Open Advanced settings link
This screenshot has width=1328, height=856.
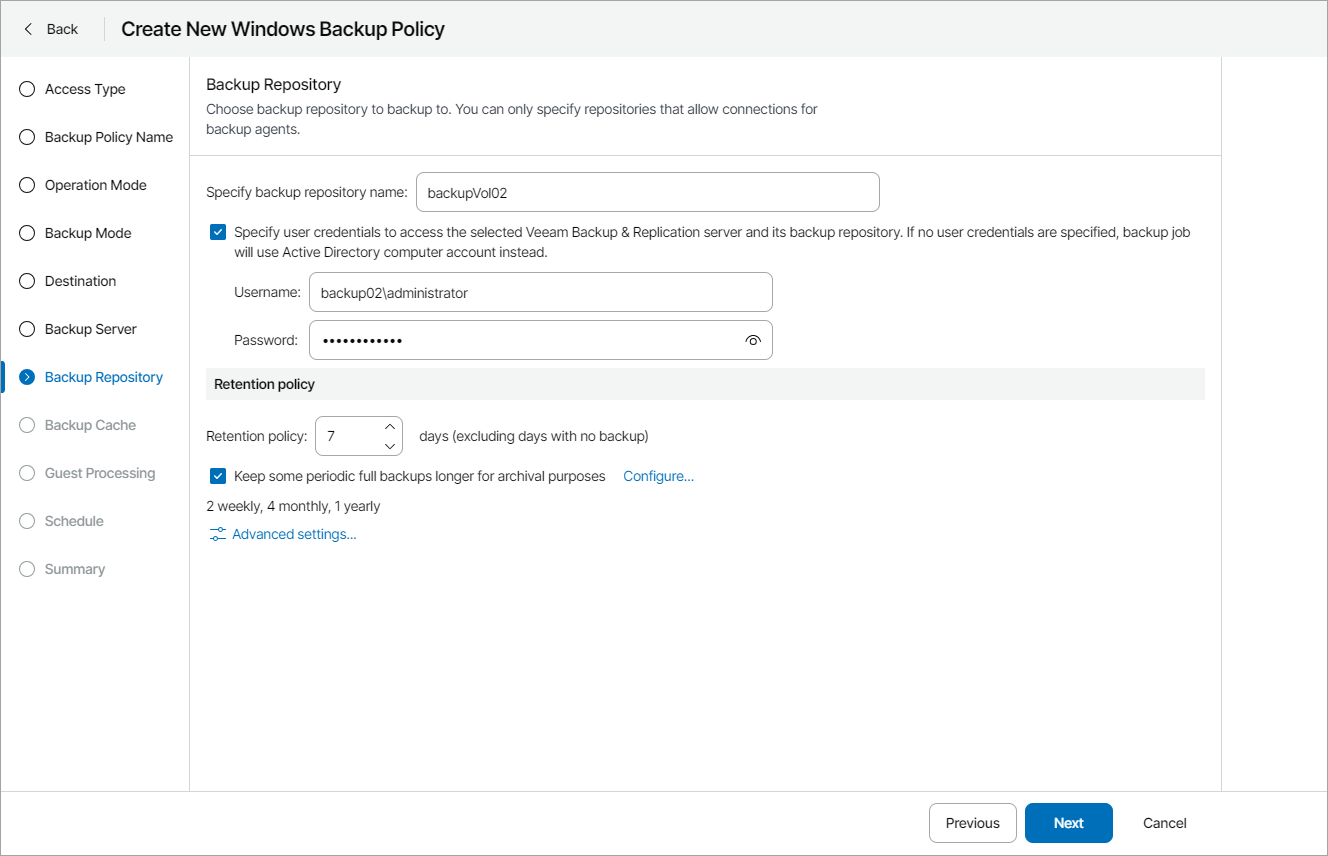coord(294,535)
